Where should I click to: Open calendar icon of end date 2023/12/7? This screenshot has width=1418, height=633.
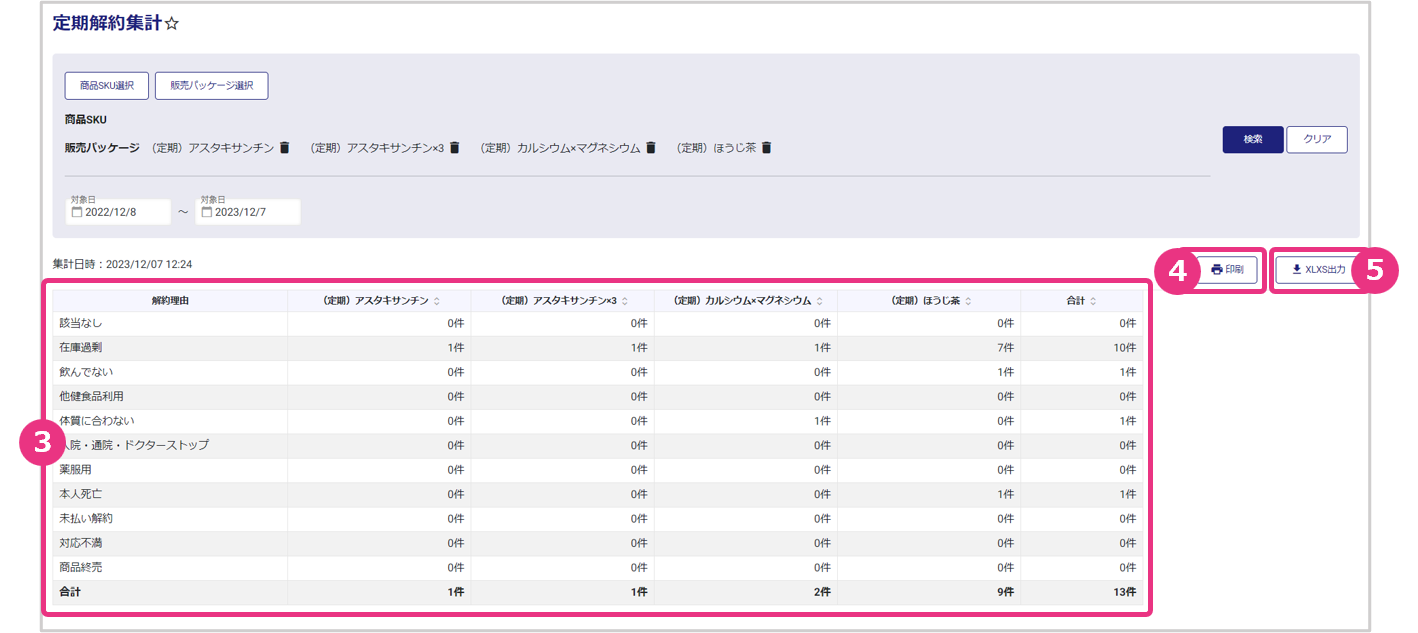(207, 213)
